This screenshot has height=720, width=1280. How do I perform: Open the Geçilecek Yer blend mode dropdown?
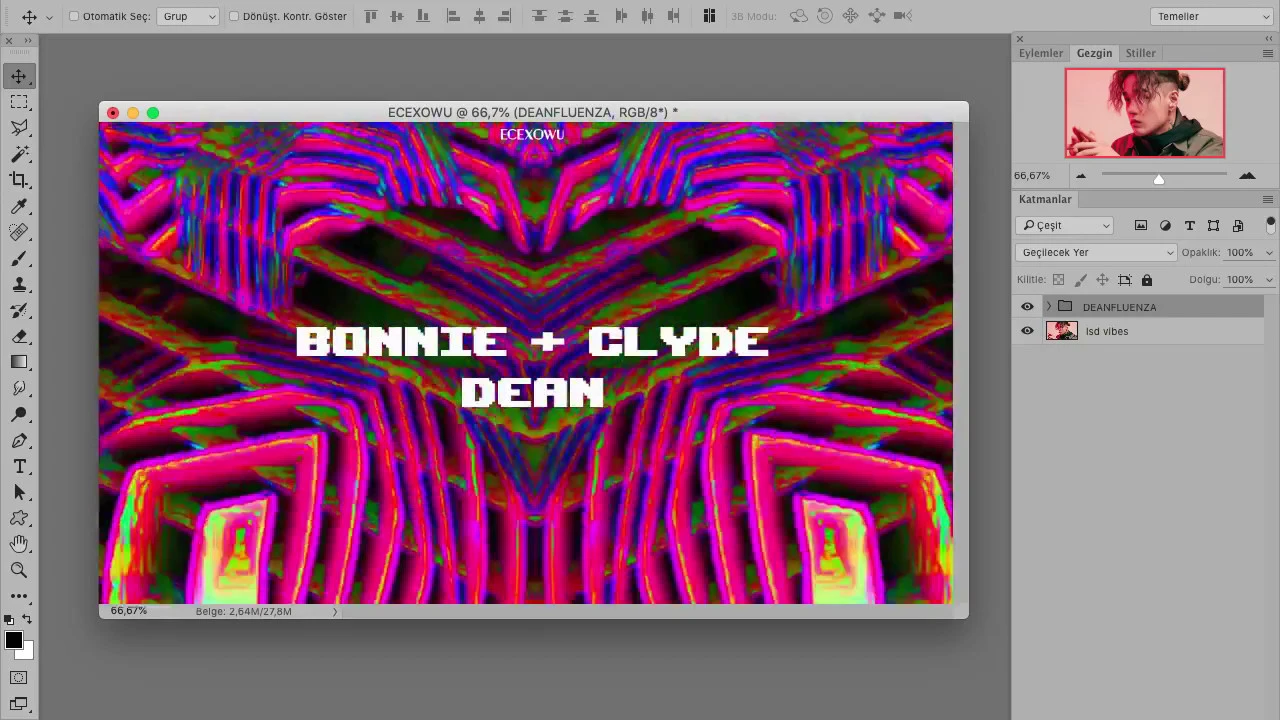1096,253
